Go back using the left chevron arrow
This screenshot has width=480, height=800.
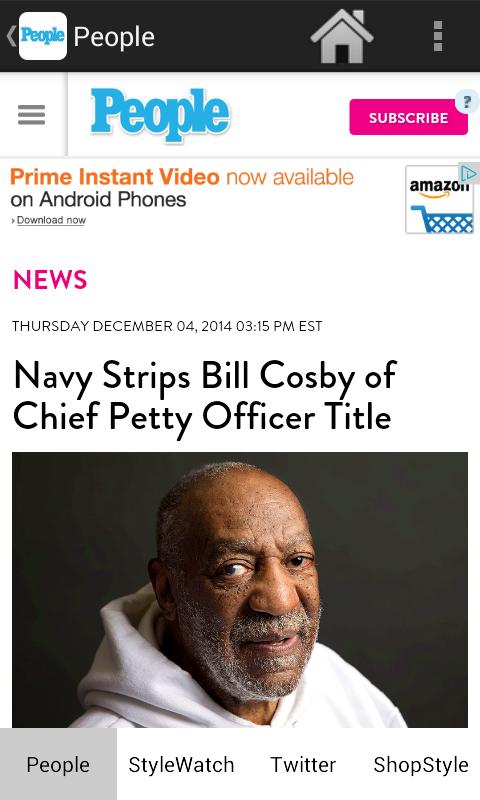click(11, 36)
